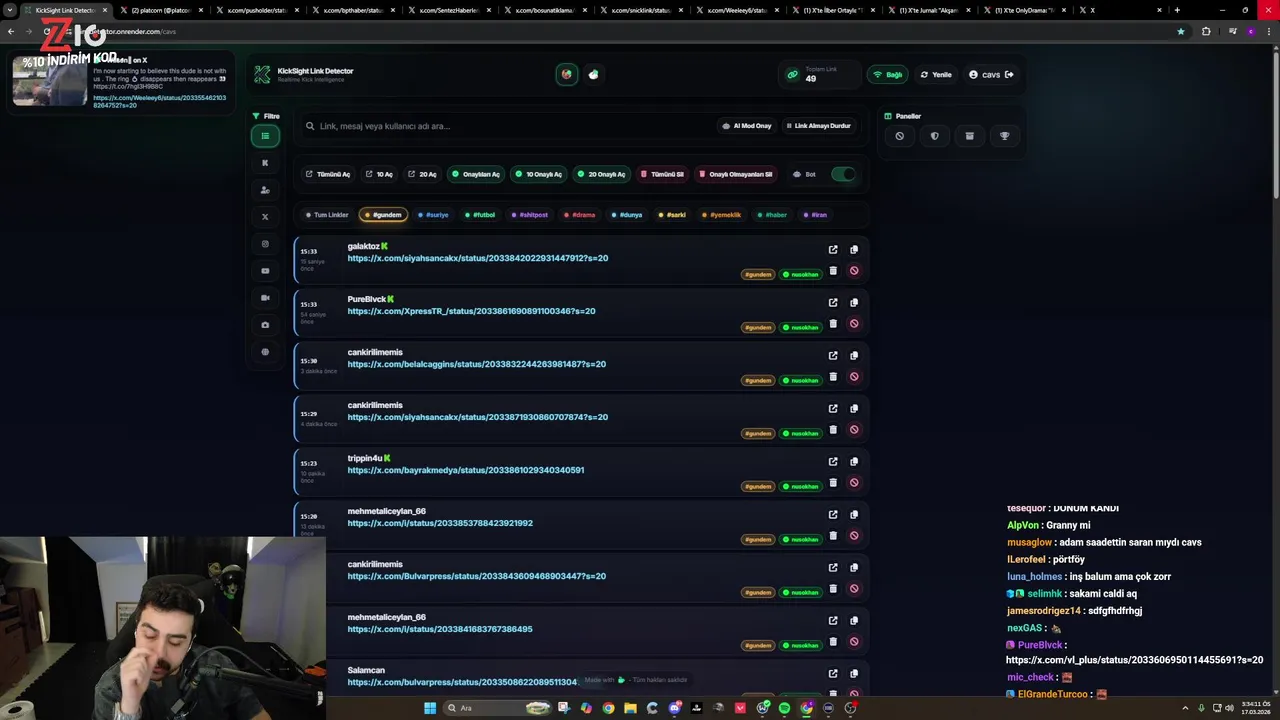Open the banned panel icon under Paneller
1280x720 pixels.
point(899,136)
